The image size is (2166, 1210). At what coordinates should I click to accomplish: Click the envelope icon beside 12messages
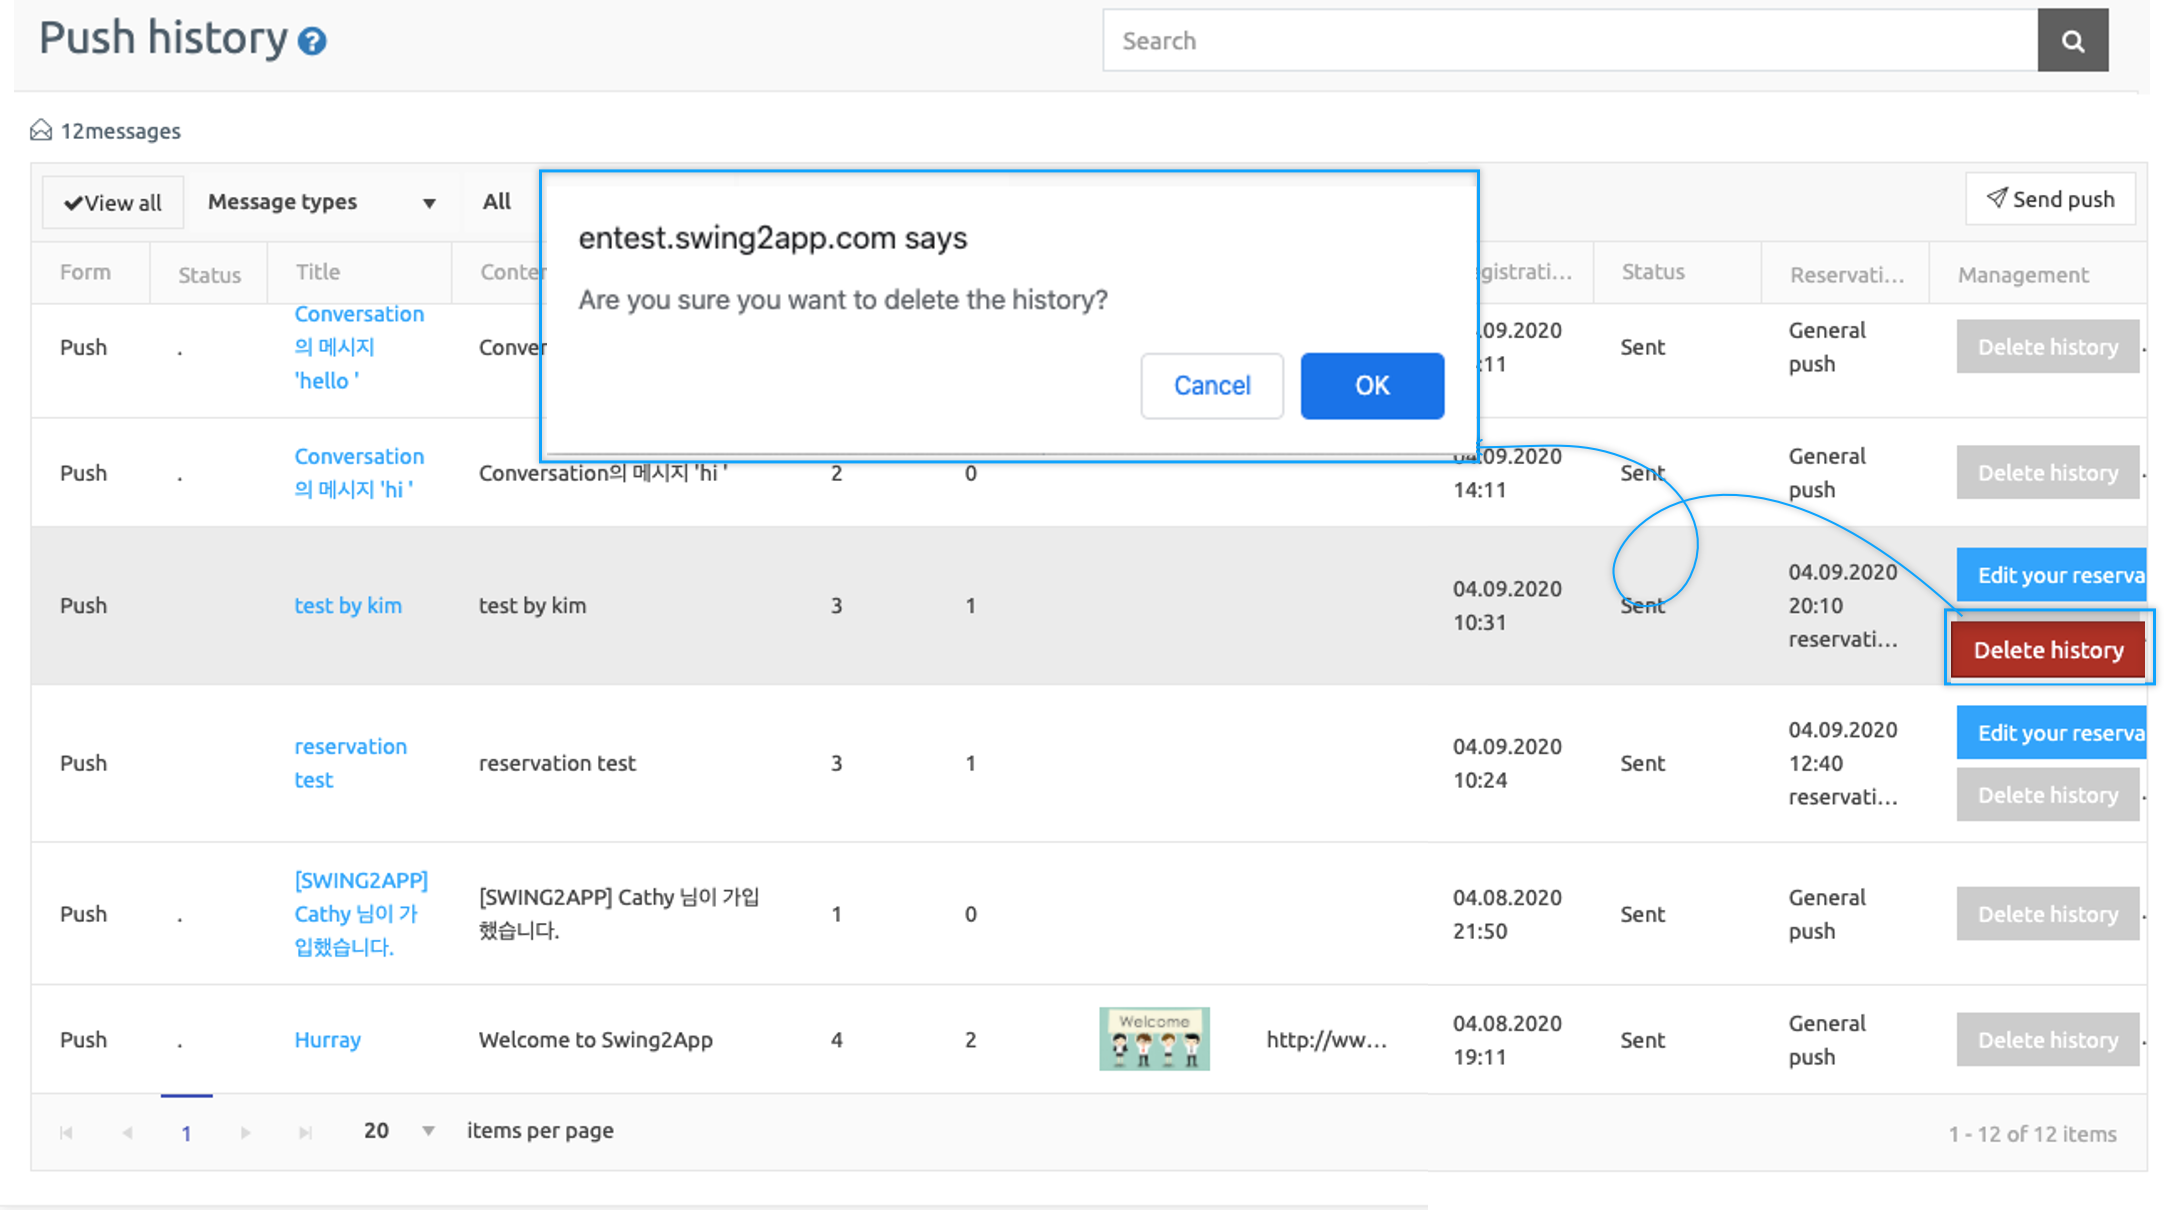(x=41, y=130)
